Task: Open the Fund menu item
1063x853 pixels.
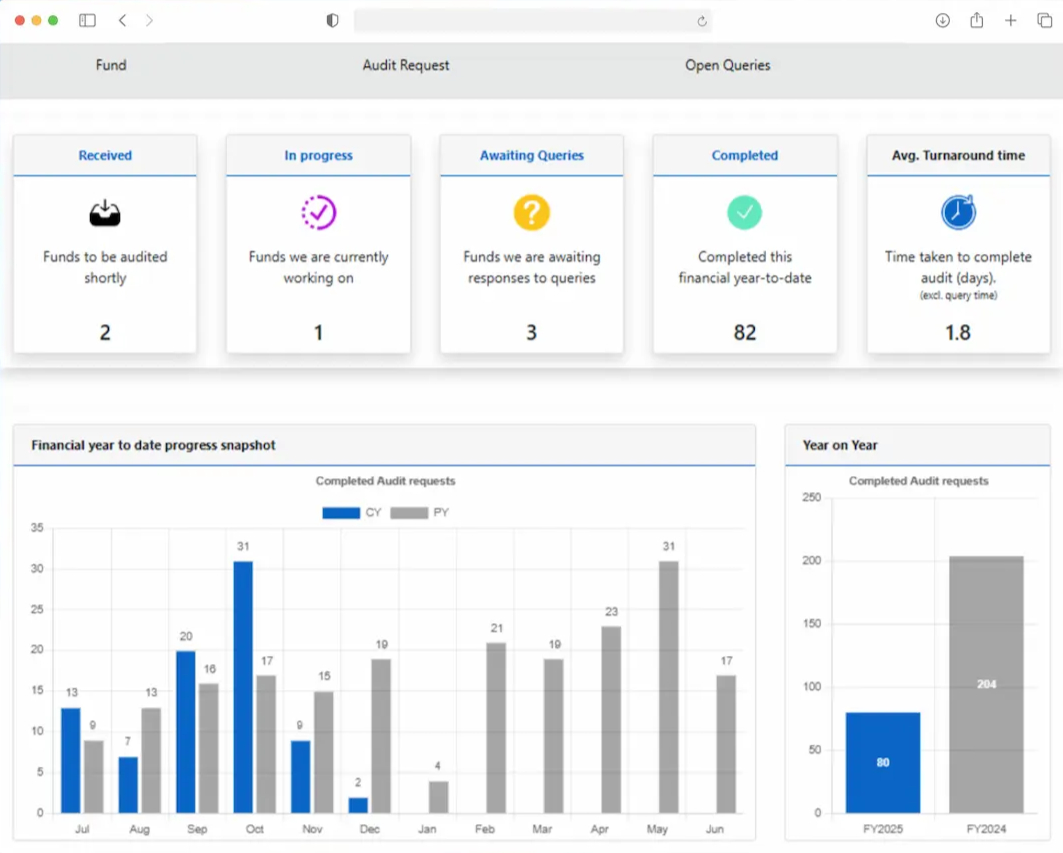Action: [111, 65]
